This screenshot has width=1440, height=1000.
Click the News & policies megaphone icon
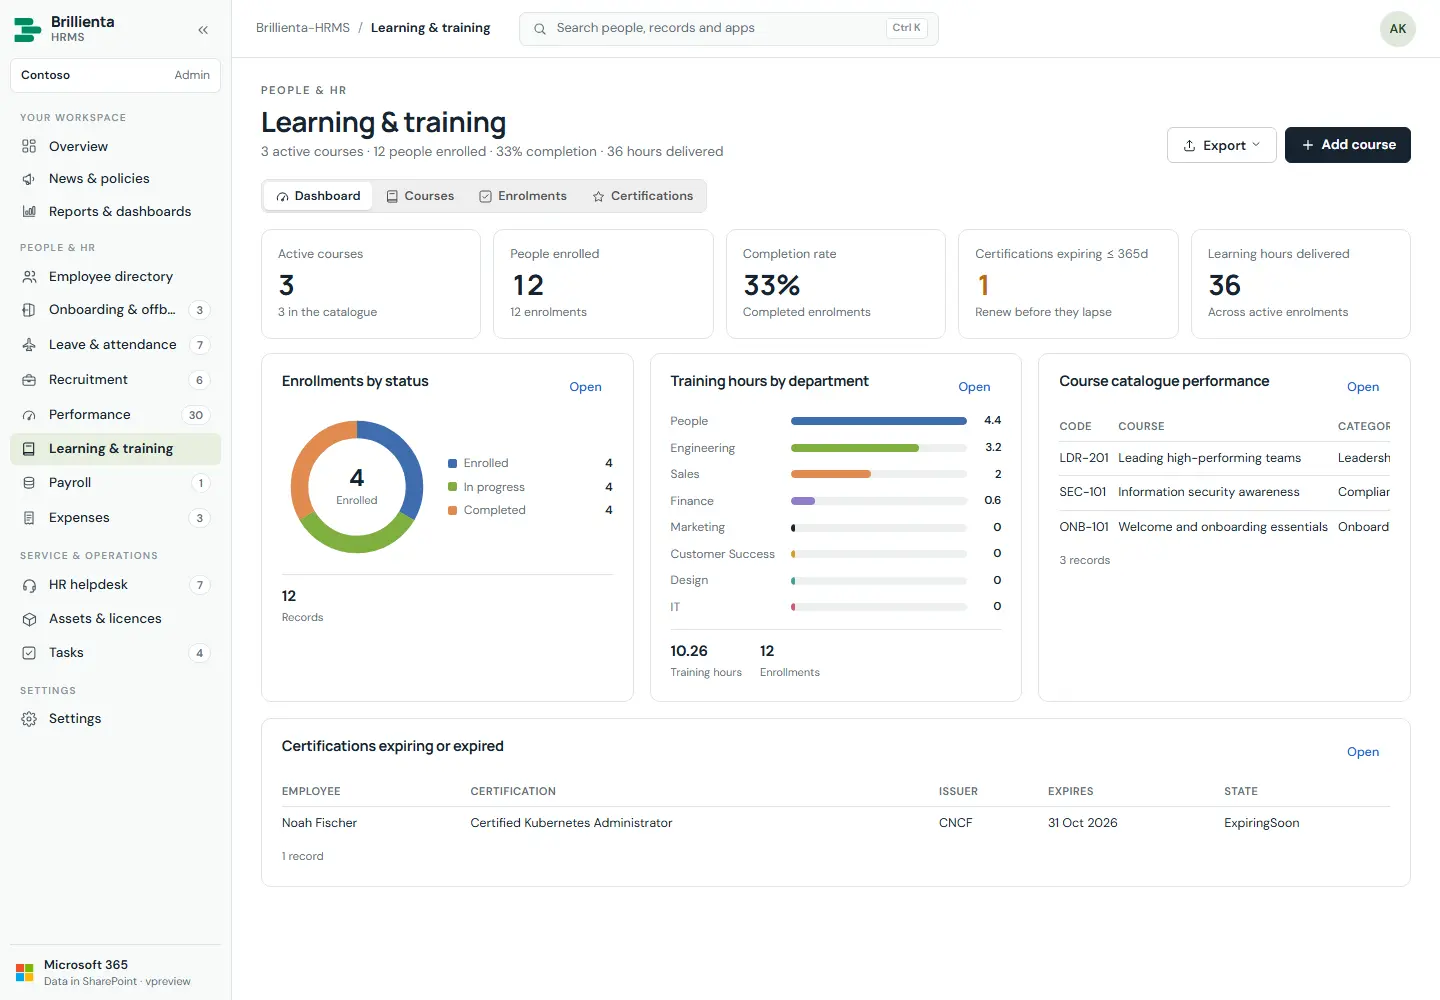(29, 179)
